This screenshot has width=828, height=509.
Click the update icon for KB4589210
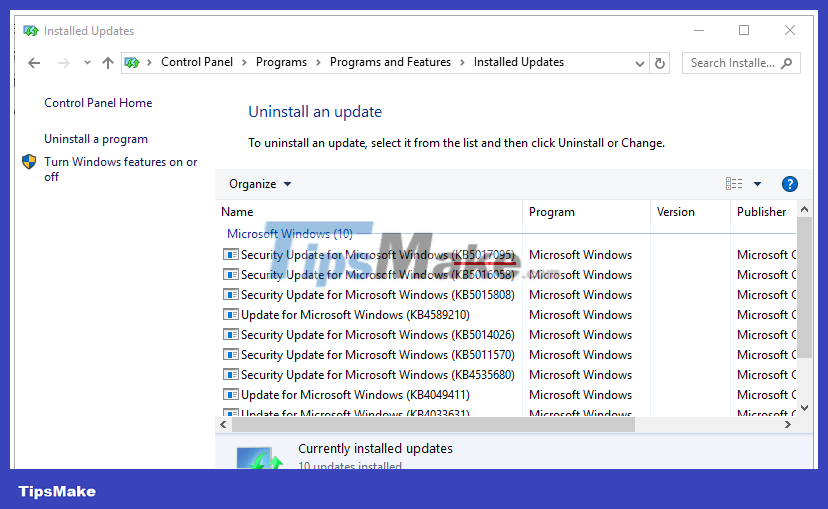231,315
